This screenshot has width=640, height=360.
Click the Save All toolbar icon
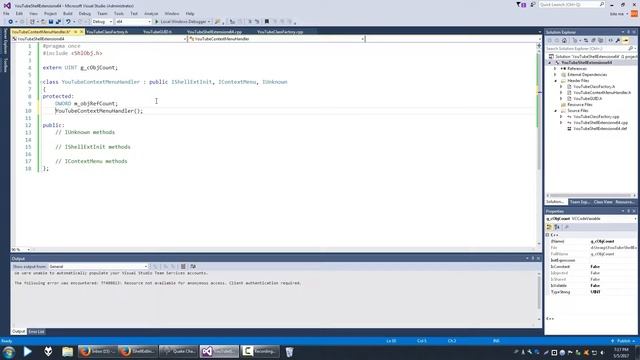point(58,22)
